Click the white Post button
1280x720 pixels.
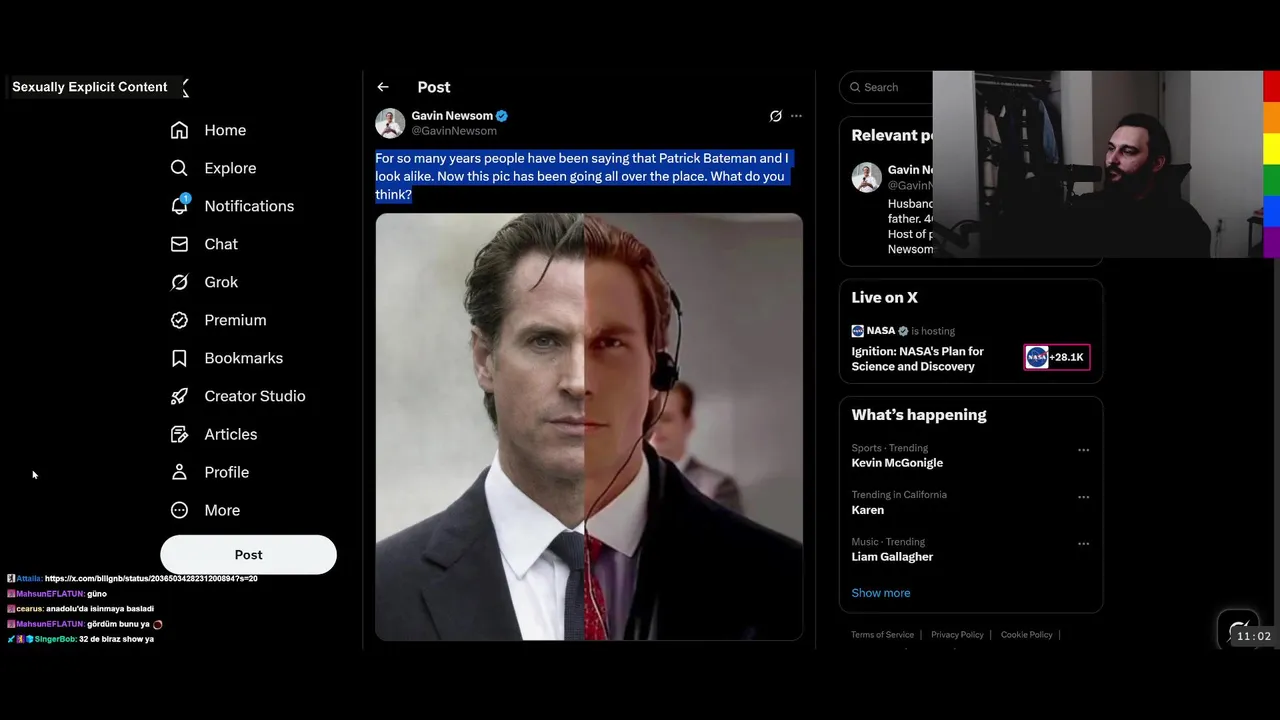pos(248,555)
